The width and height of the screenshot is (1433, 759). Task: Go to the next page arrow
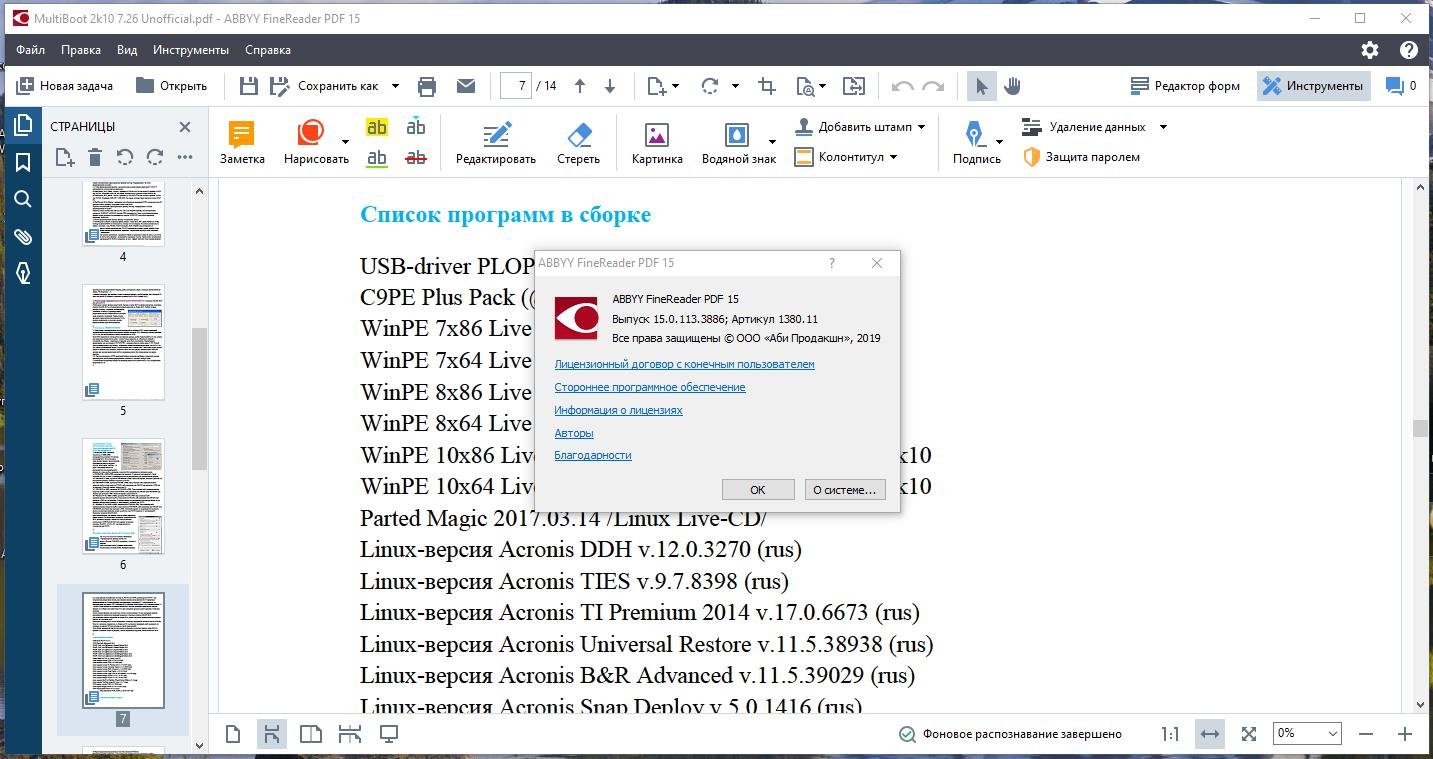click(x=610, y=86)
